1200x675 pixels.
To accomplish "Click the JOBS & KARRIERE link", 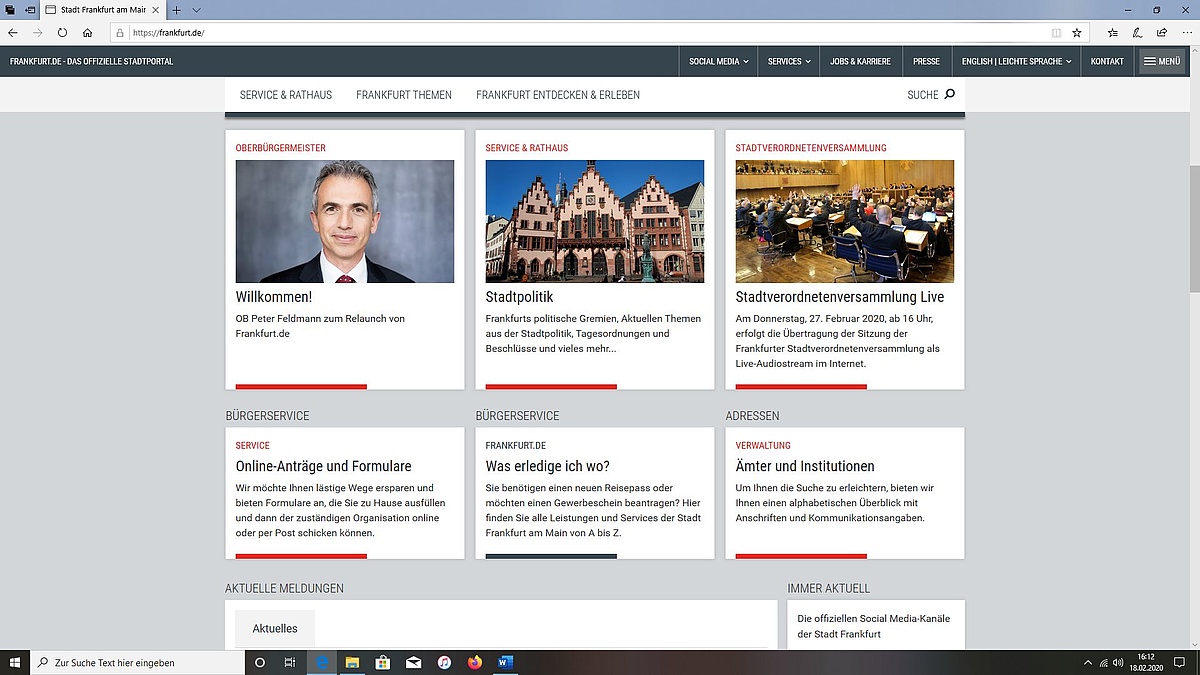I will coord(860,61).
